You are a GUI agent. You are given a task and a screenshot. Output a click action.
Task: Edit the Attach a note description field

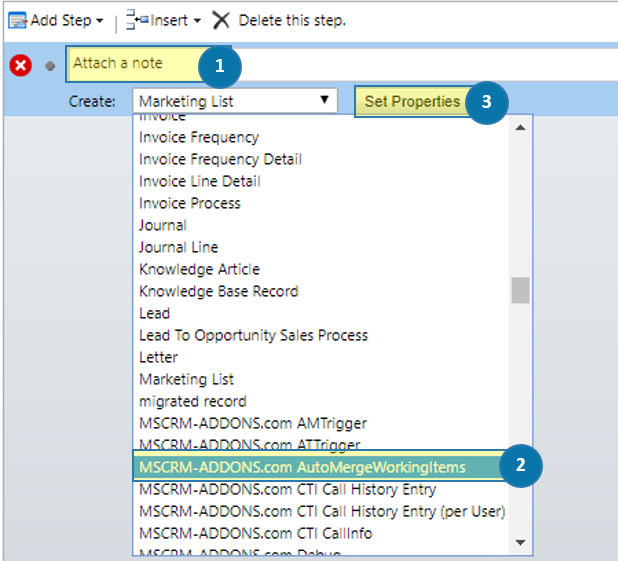point(341,64)
